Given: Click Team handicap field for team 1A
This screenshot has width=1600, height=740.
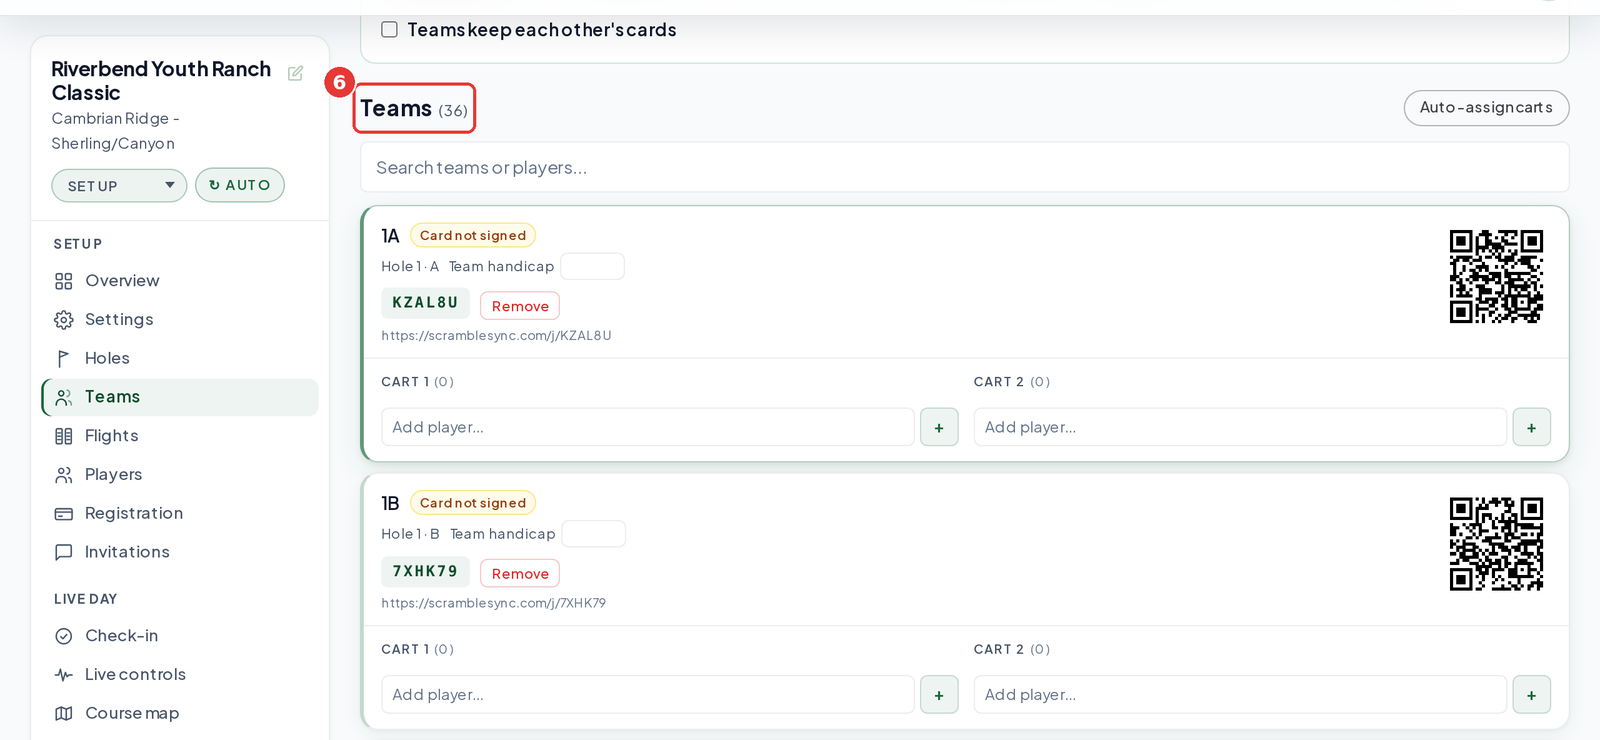Looking at the screenshot, I should point(592,266).
